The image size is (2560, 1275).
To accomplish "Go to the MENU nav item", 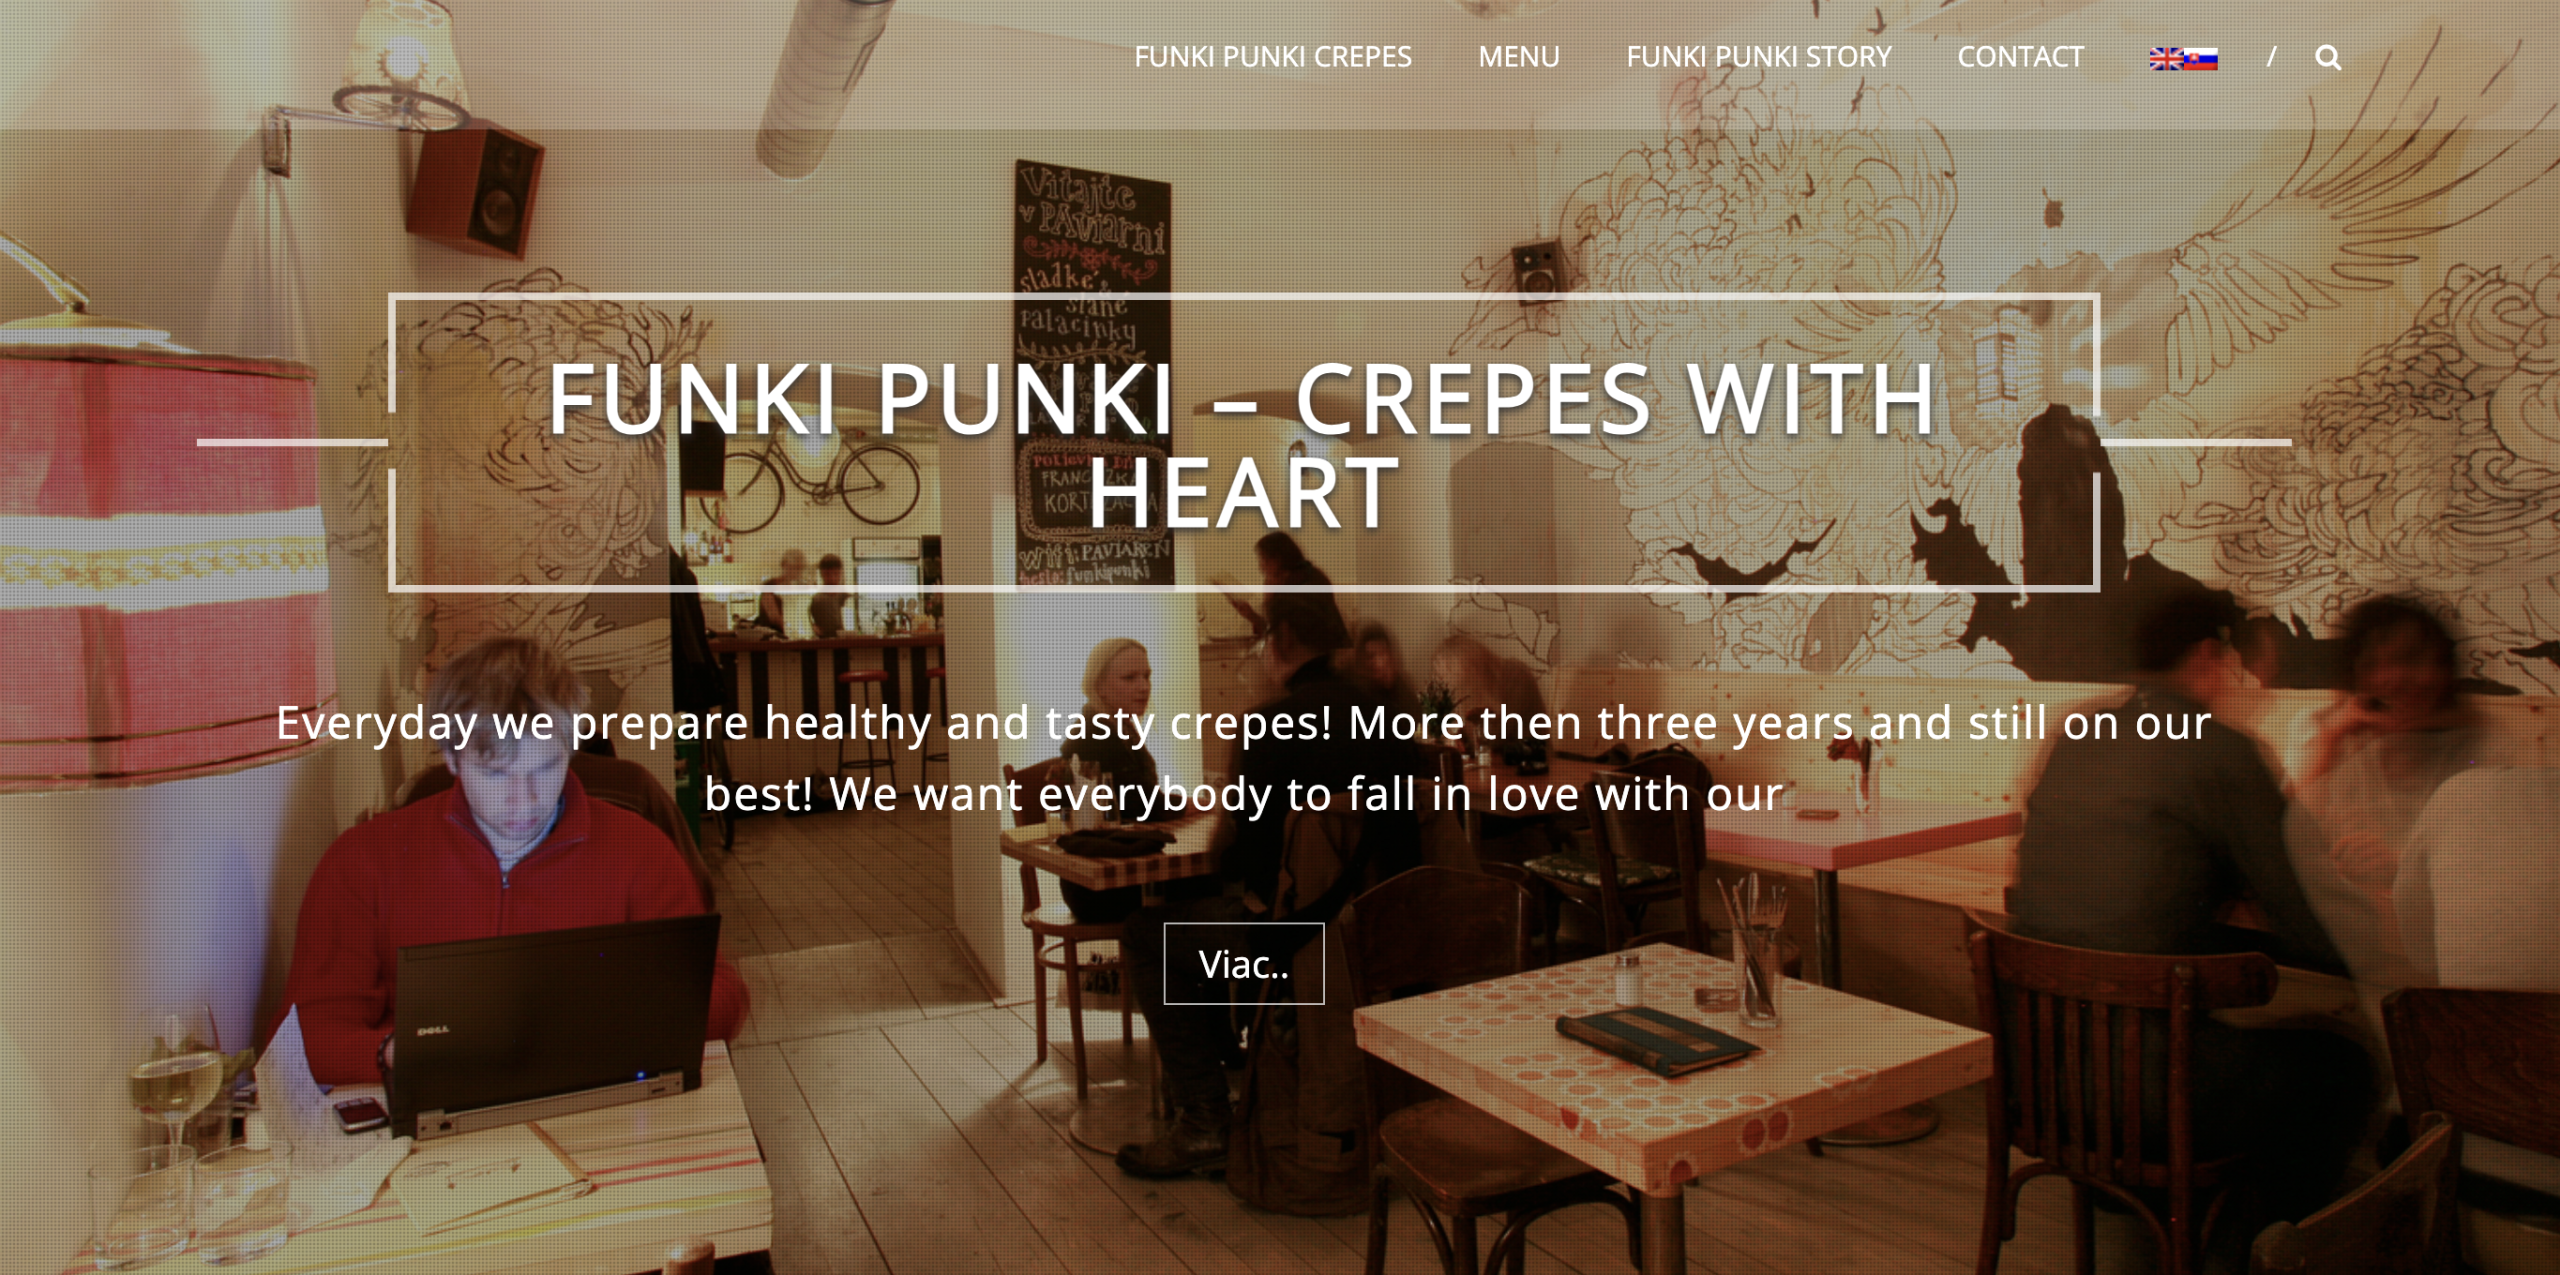I will tap(1518, 57).
